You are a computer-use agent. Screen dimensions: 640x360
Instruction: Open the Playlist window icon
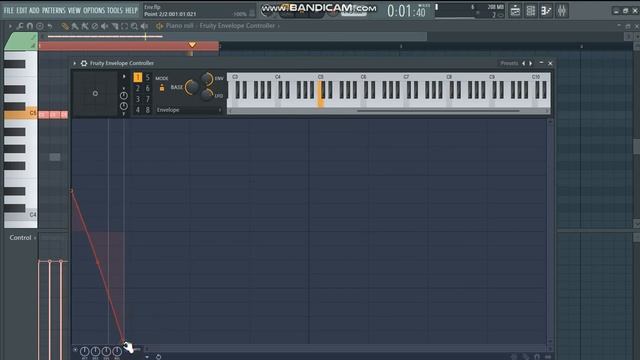pos(515,11)
